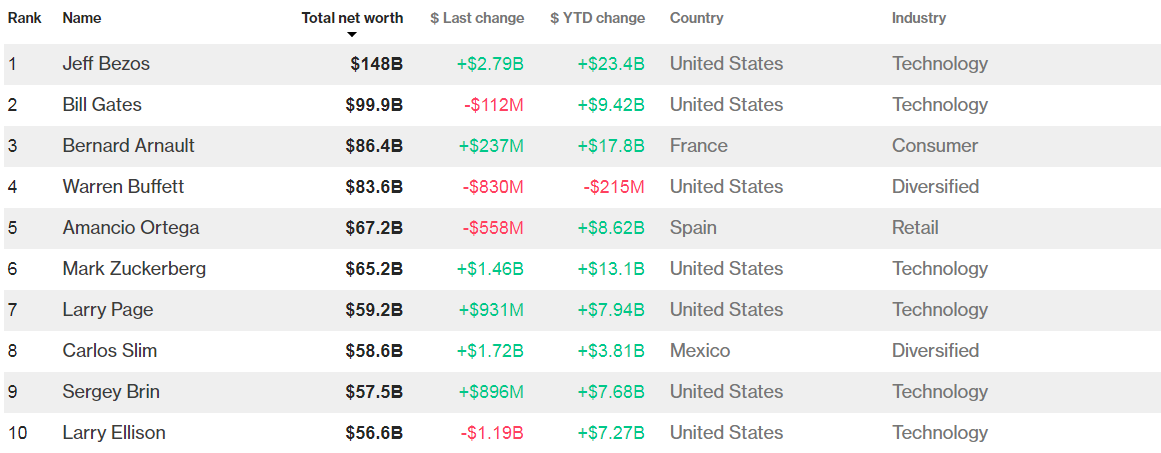The height and width of the screenshot is (453, 1161).
Task: Click Jeff Bezos $148B net worth value
Action: (x=377, y=64)
